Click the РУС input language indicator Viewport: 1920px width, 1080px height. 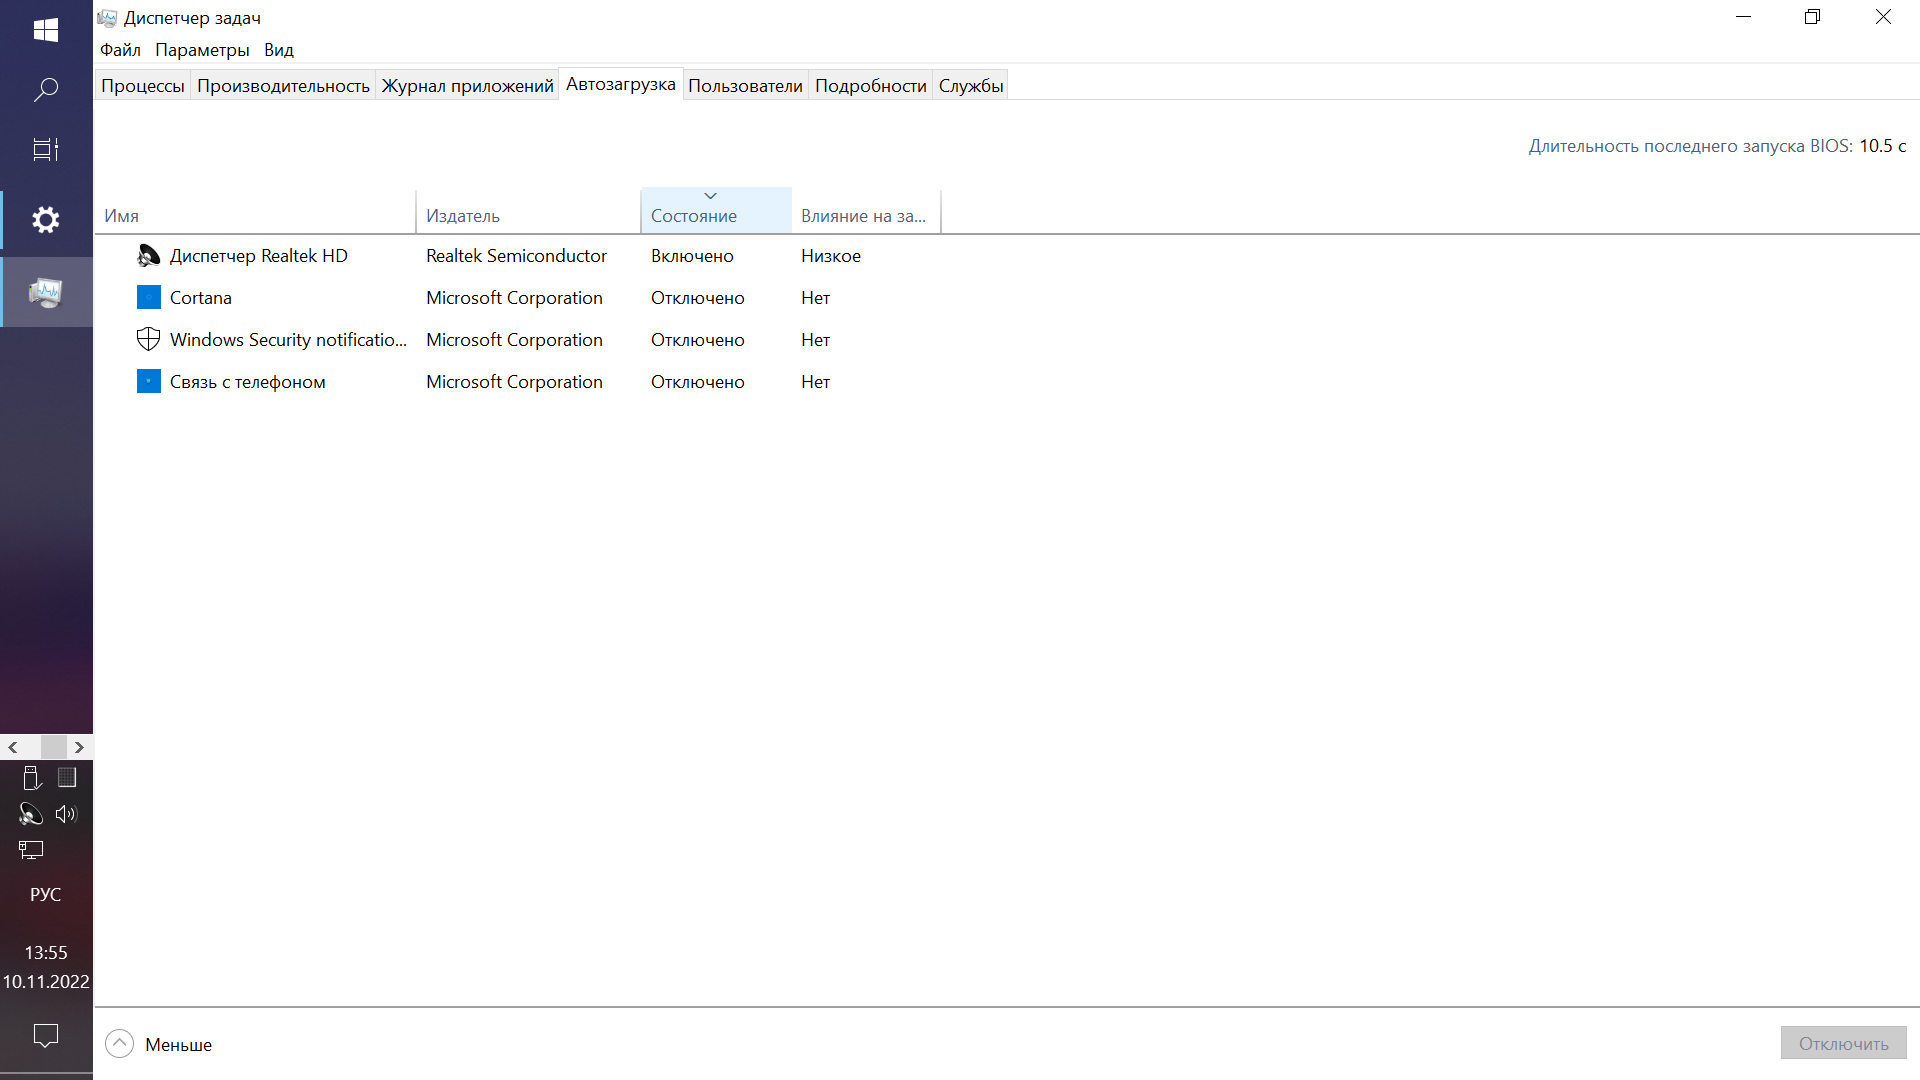(46, 895)
